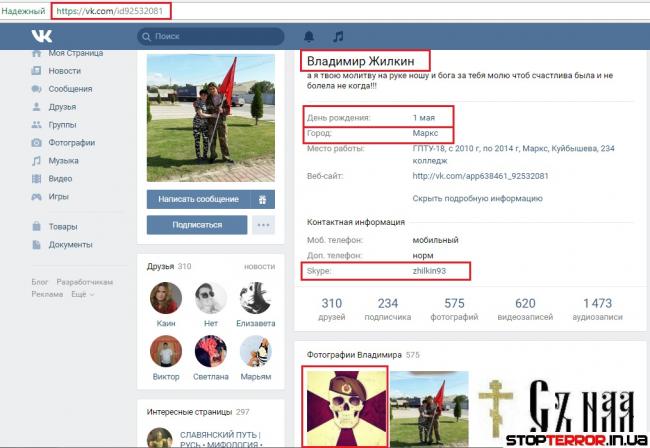650x448 pixels.
Task: Open Фотографии in the sidebar
Action: pos(72,143)
